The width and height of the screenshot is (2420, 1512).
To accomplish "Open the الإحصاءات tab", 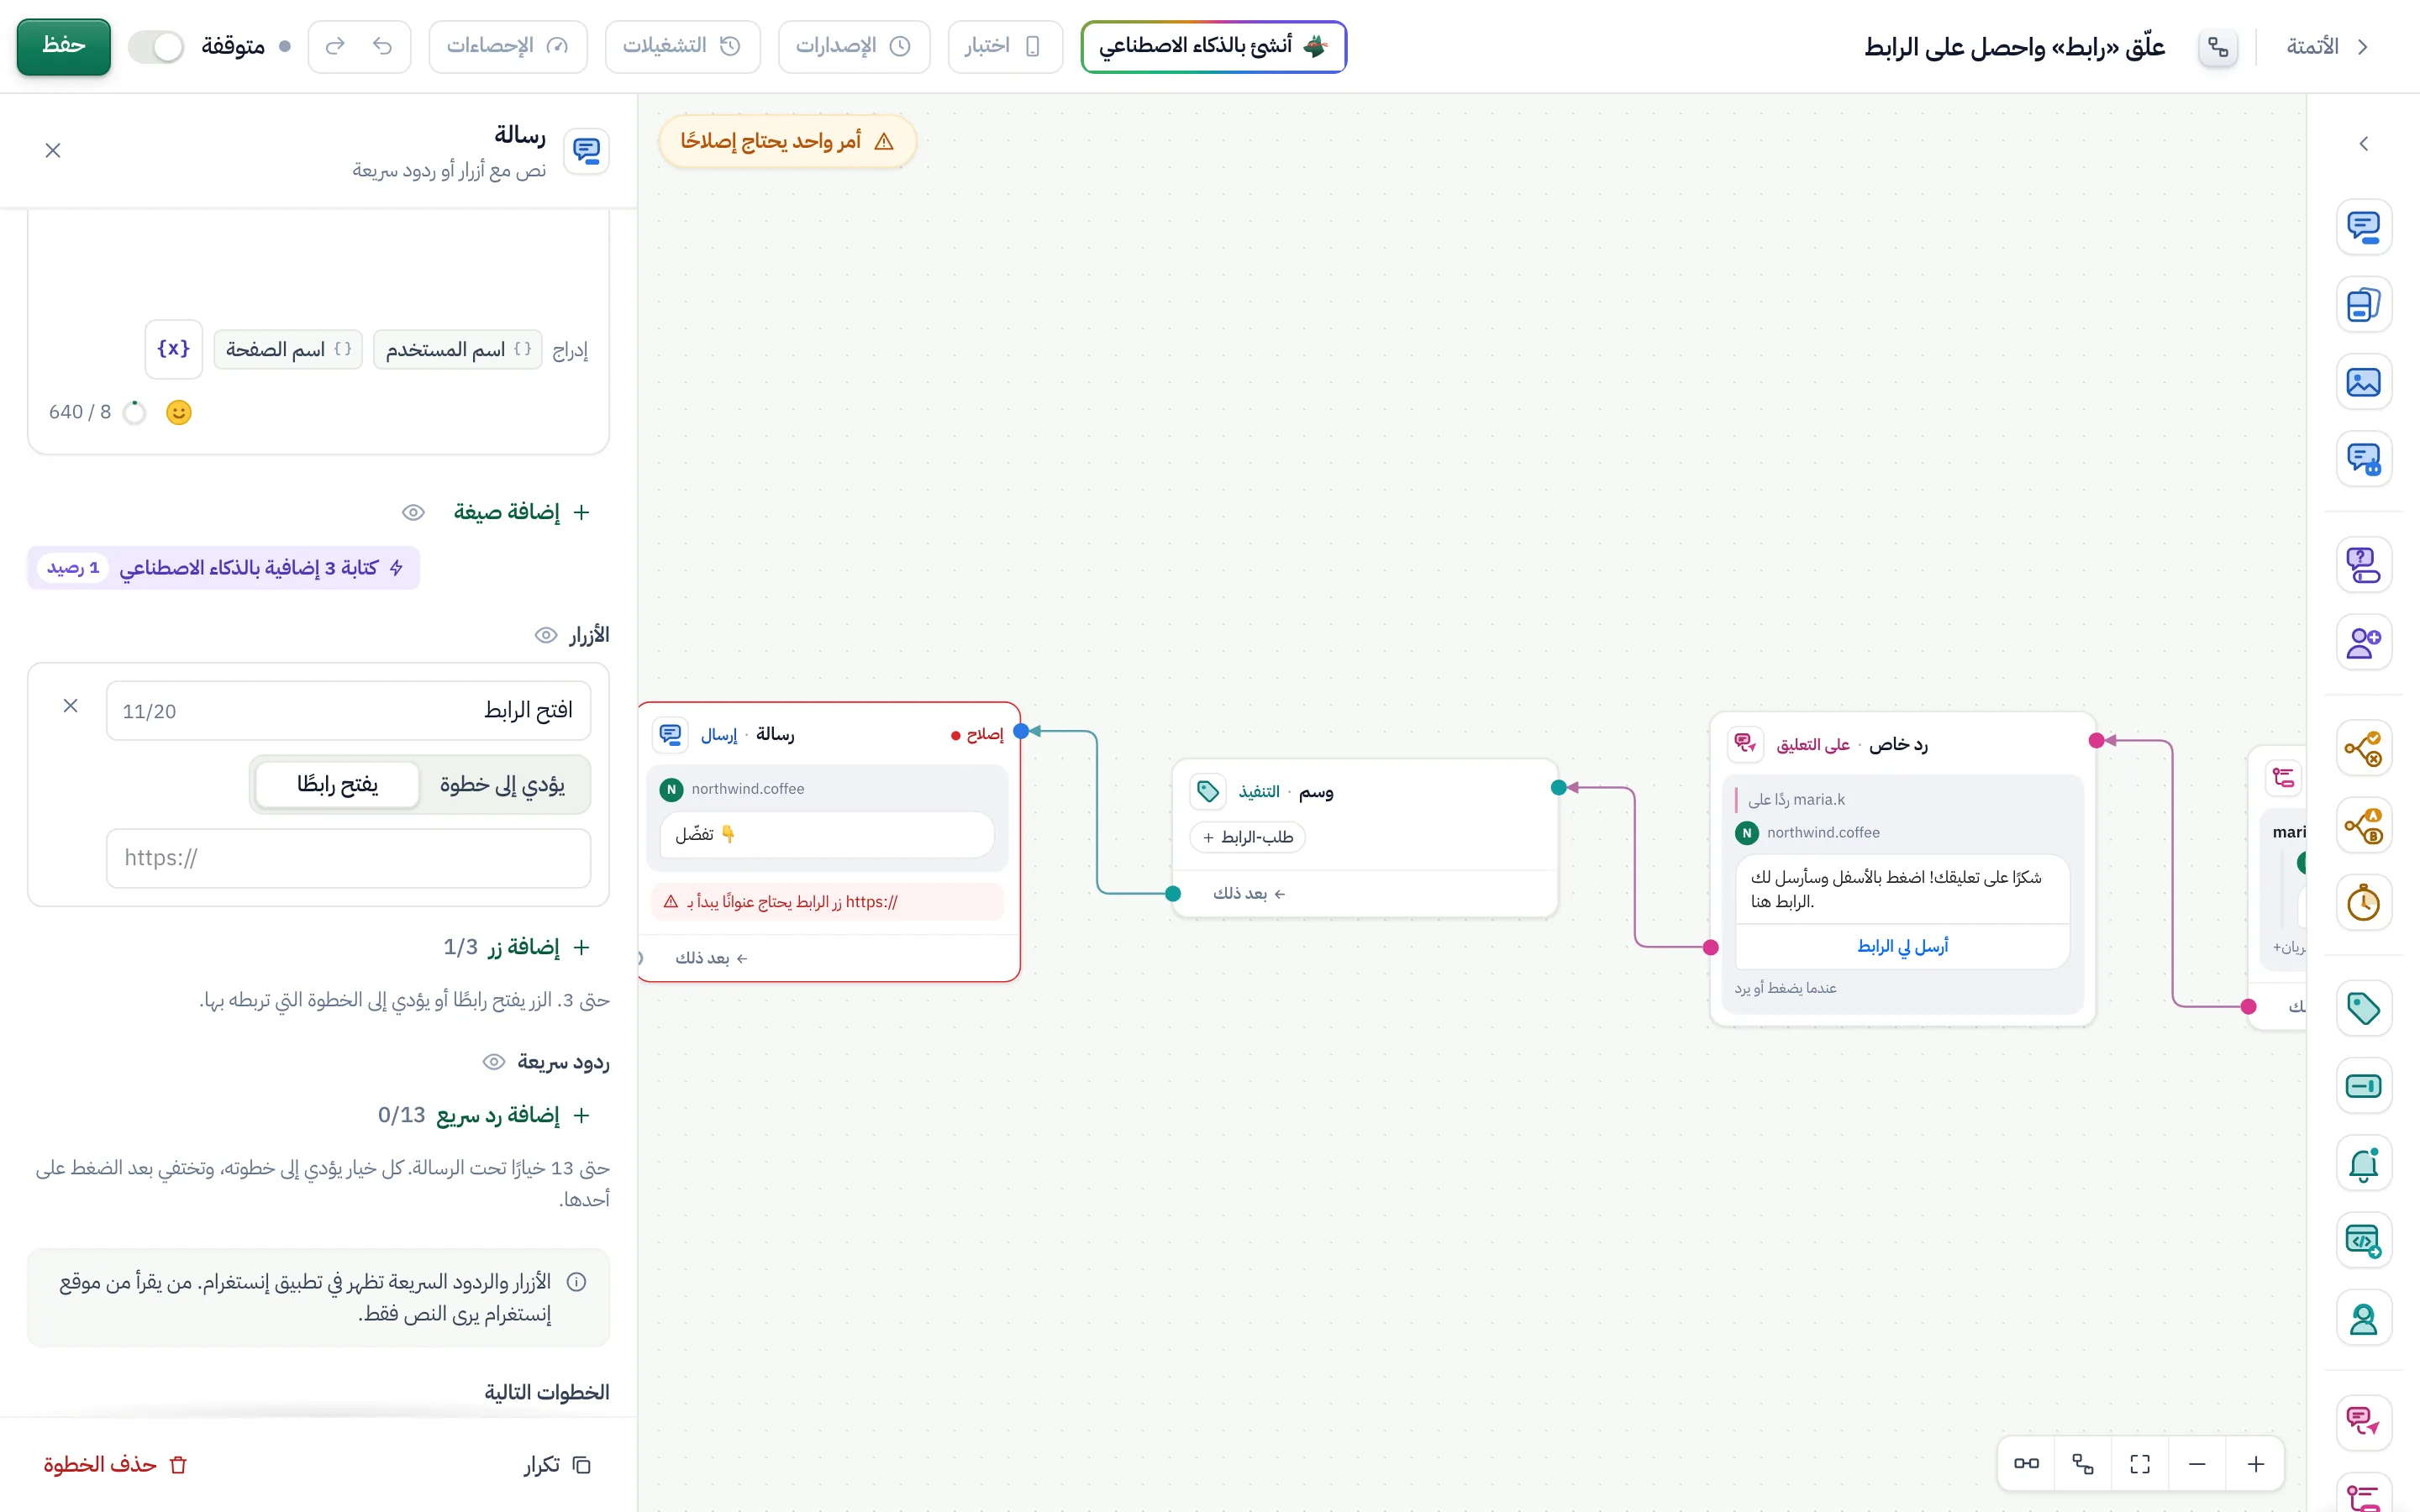I will [x=507, y=47].
